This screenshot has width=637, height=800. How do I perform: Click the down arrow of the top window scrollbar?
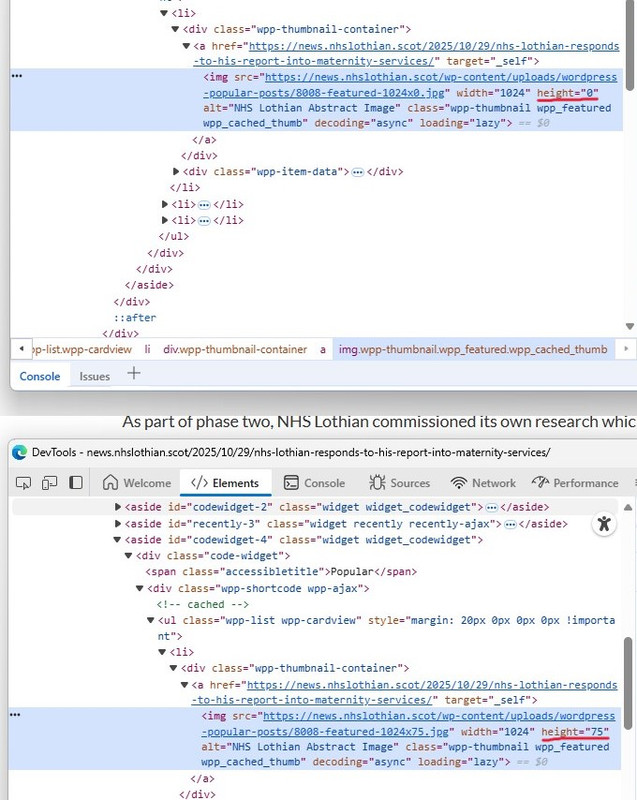pyautogui.click(x=630, y=326)
